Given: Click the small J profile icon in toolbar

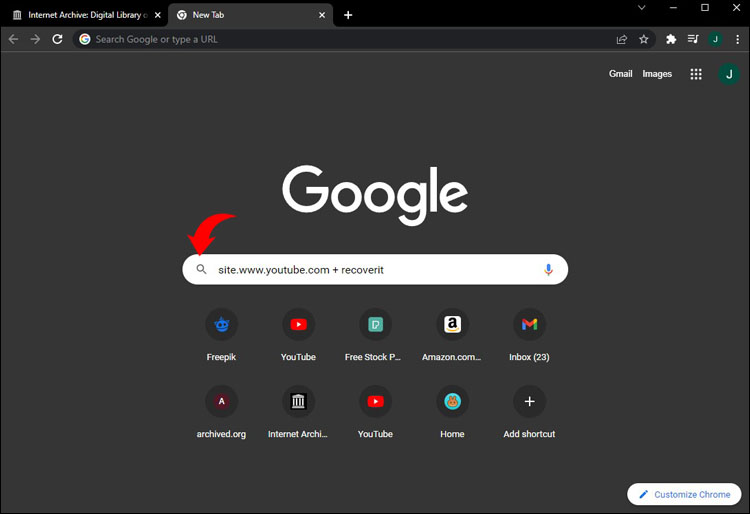Looking at the screenshot, I should (x=716, y=39).
